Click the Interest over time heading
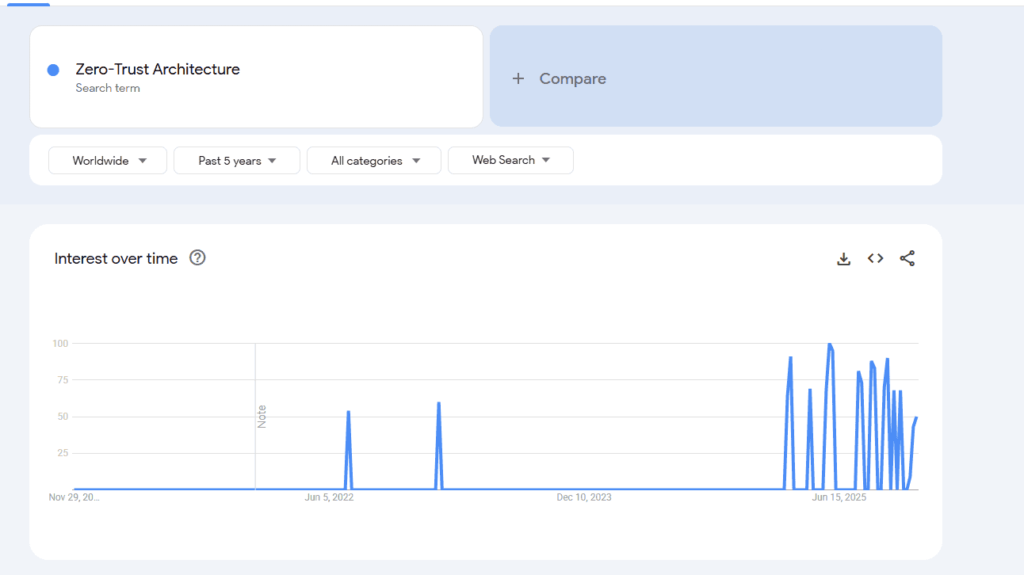 116,258
